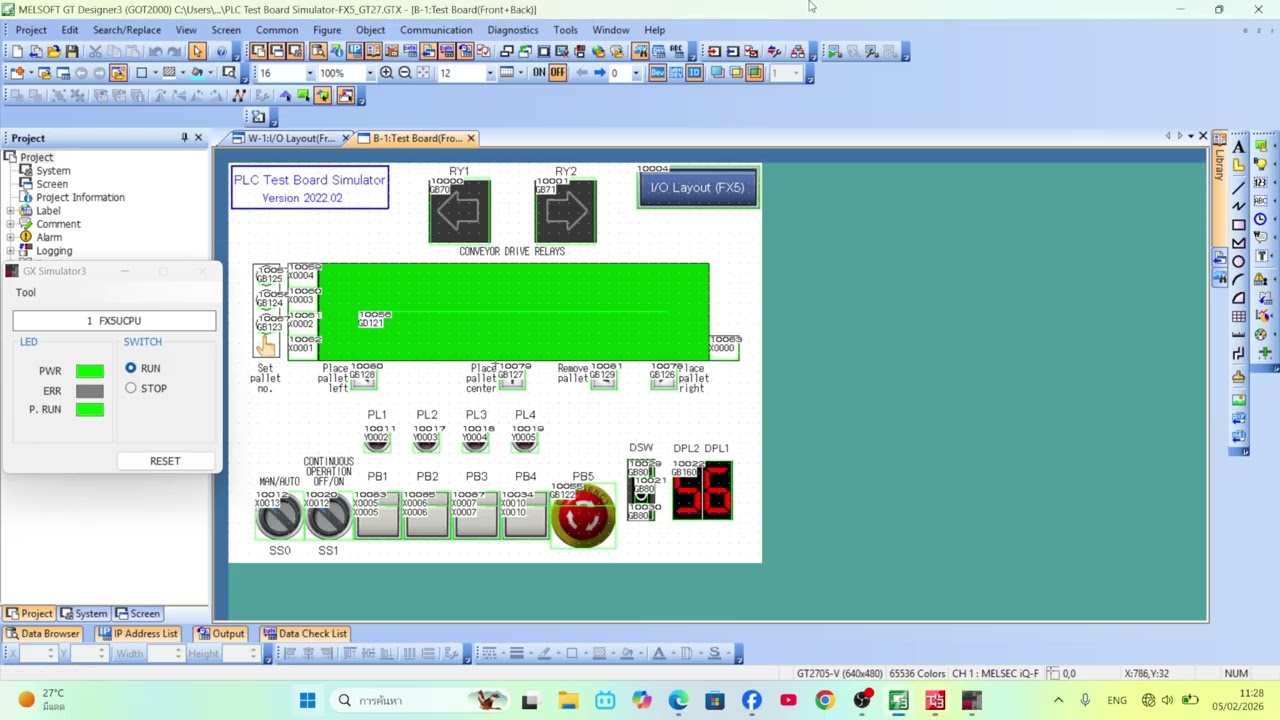Open the IP Address List tab
The image size is (1280, 720).
(x=138, y=634)
